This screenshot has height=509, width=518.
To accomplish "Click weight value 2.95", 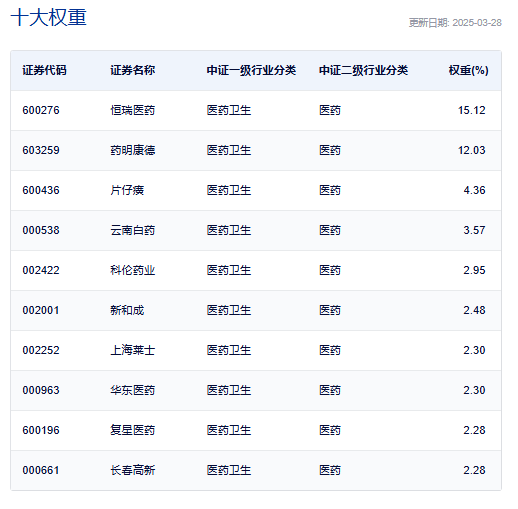I will click(x=474, y=270).
